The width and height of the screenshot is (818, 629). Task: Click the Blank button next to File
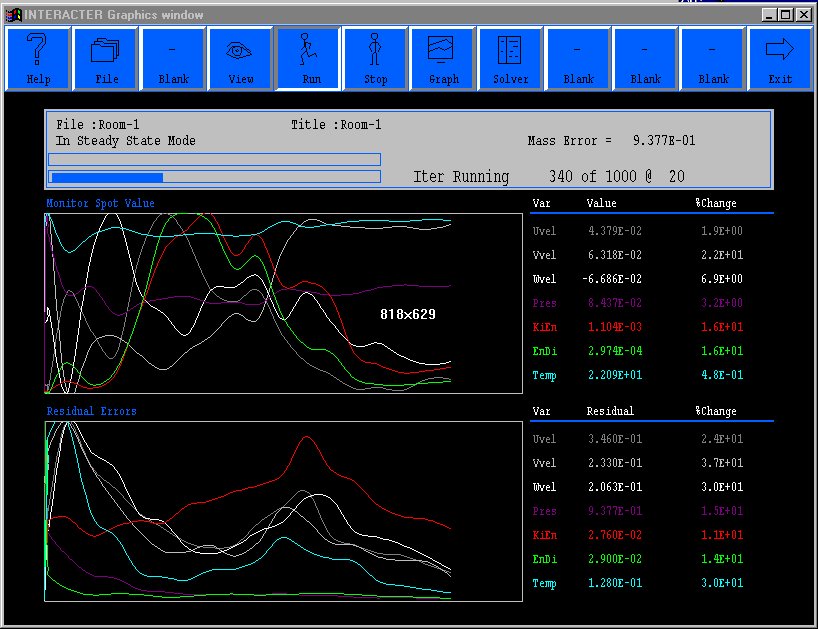pyautogui.click(x=173, y=59)
